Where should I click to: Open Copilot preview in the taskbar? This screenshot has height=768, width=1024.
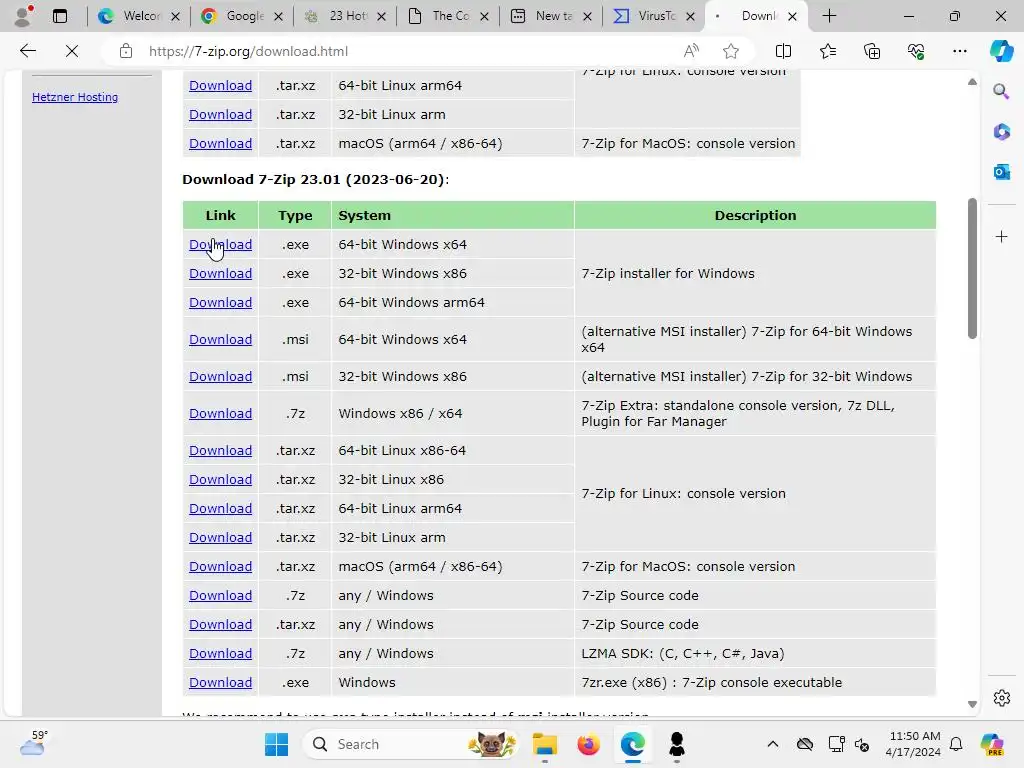click(x=992, y=744)
